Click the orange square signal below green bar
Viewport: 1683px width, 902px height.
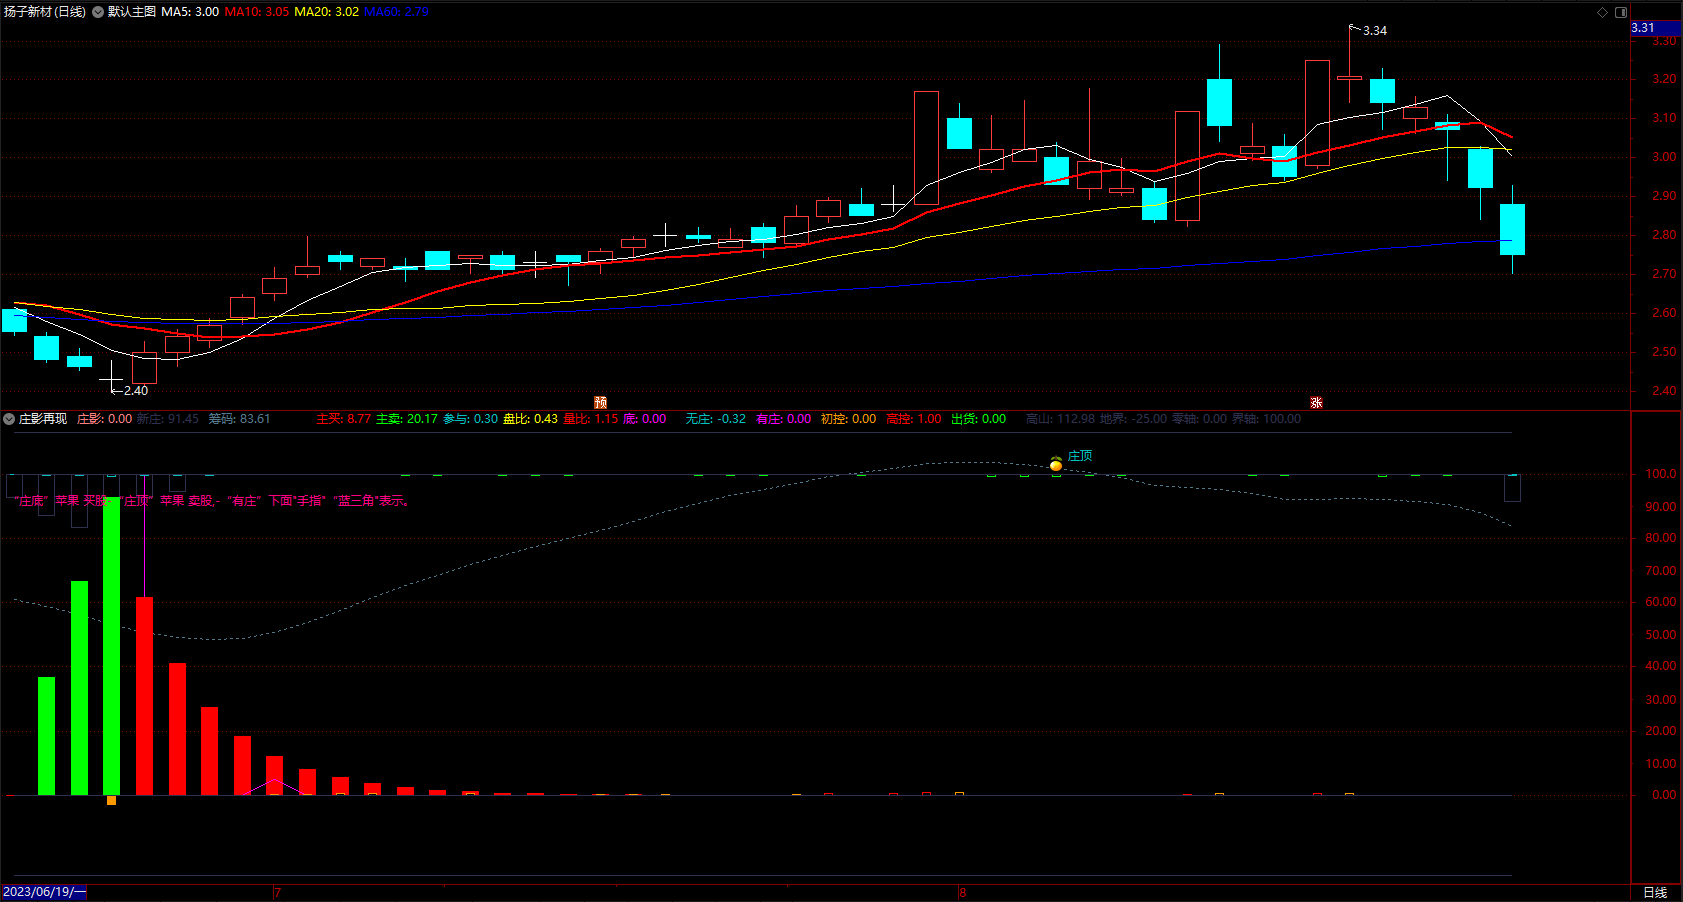tap(111, 800)
